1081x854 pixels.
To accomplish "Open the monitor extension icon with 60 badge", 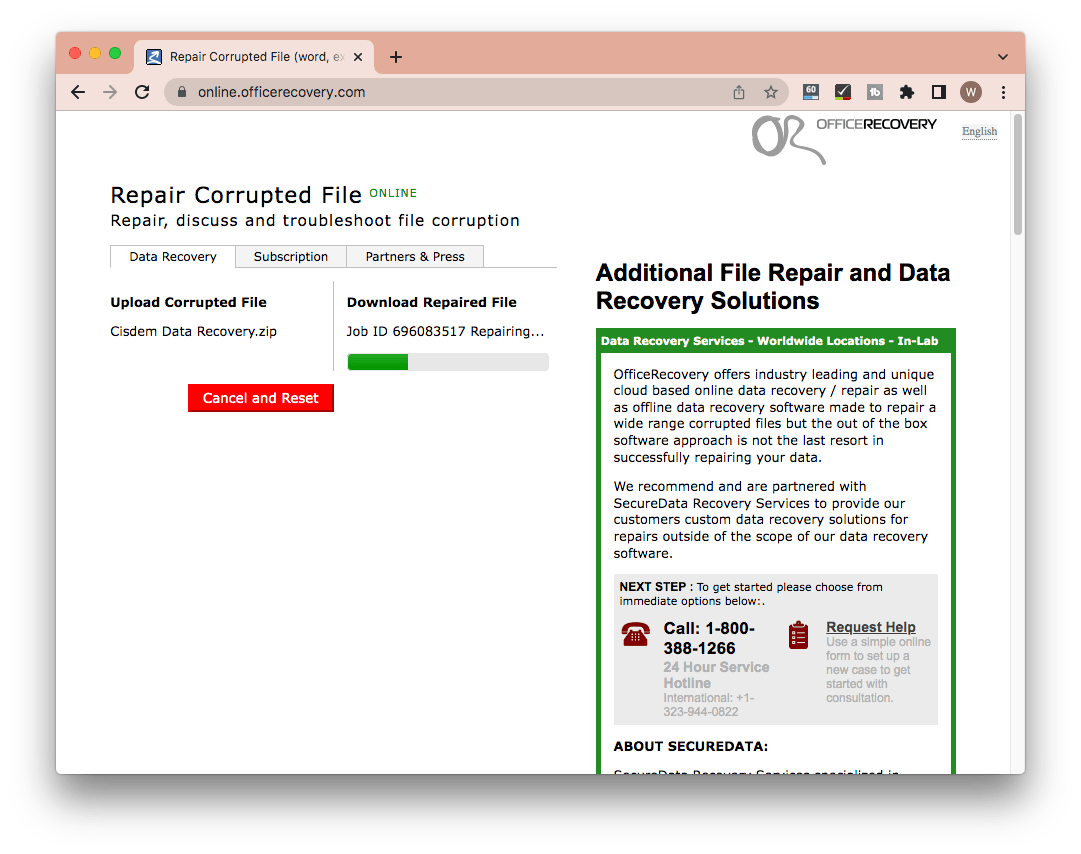I will 811,92.
